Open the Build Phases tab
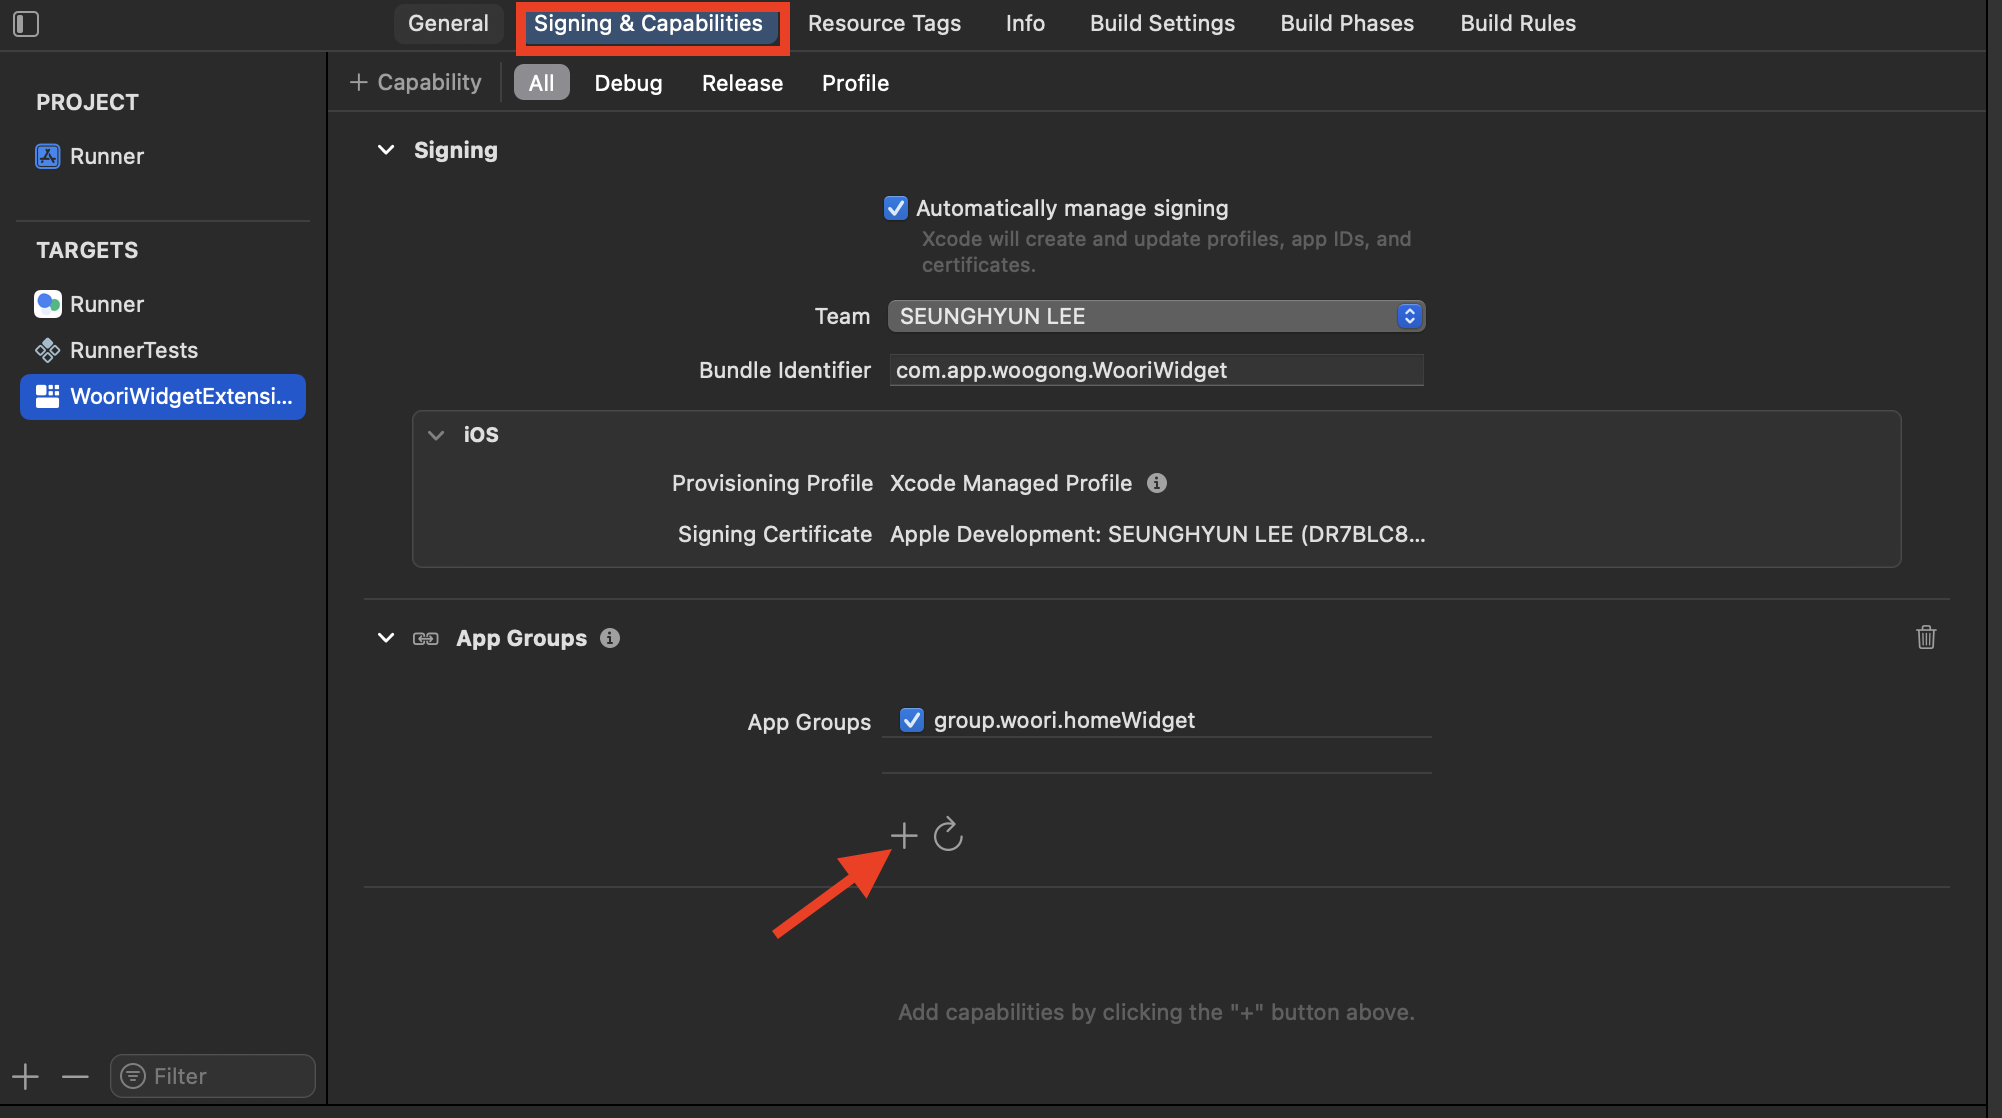The width and height of the screenshot is (2002, 1118). coord(1347,23)
